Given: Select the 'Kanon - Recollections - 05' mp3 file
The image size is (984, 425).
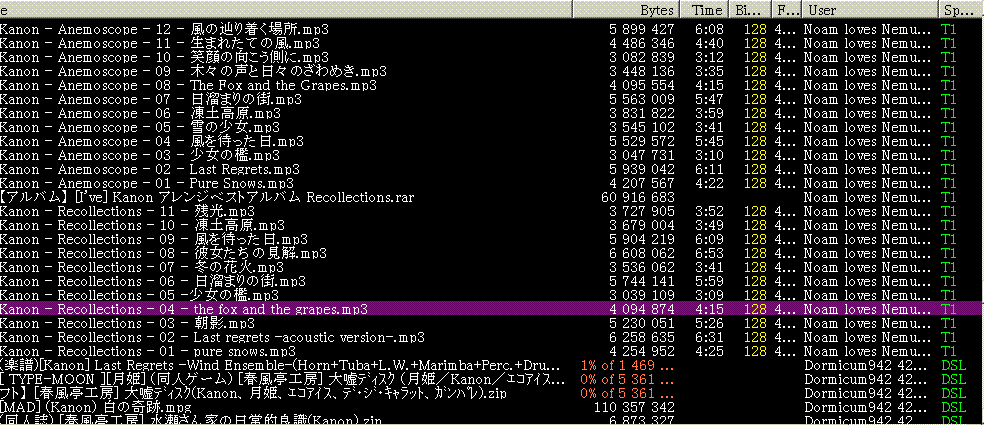Looking at the screenshot, I should 139,295.
